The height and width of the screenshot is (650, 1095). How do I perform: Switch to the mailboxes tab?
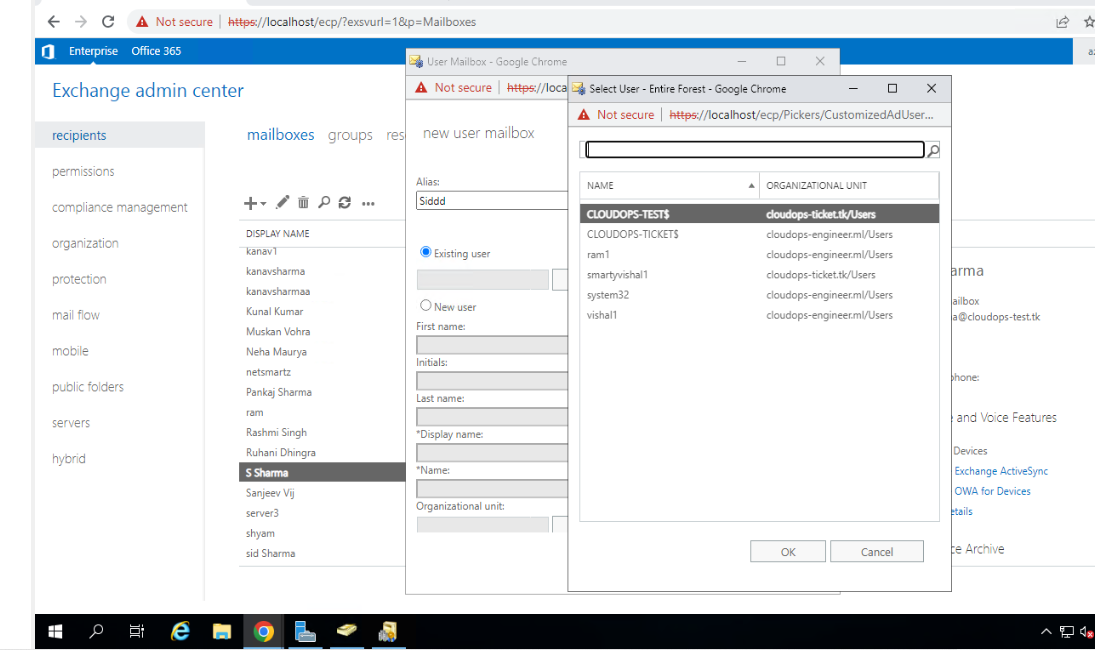pyautogui.click(x=280, y=135)
